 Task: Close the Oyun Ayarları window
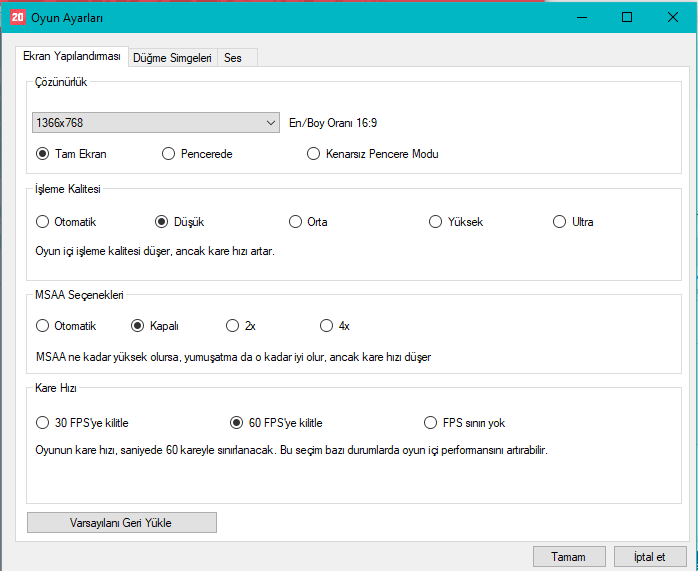(x=673, y=17)
